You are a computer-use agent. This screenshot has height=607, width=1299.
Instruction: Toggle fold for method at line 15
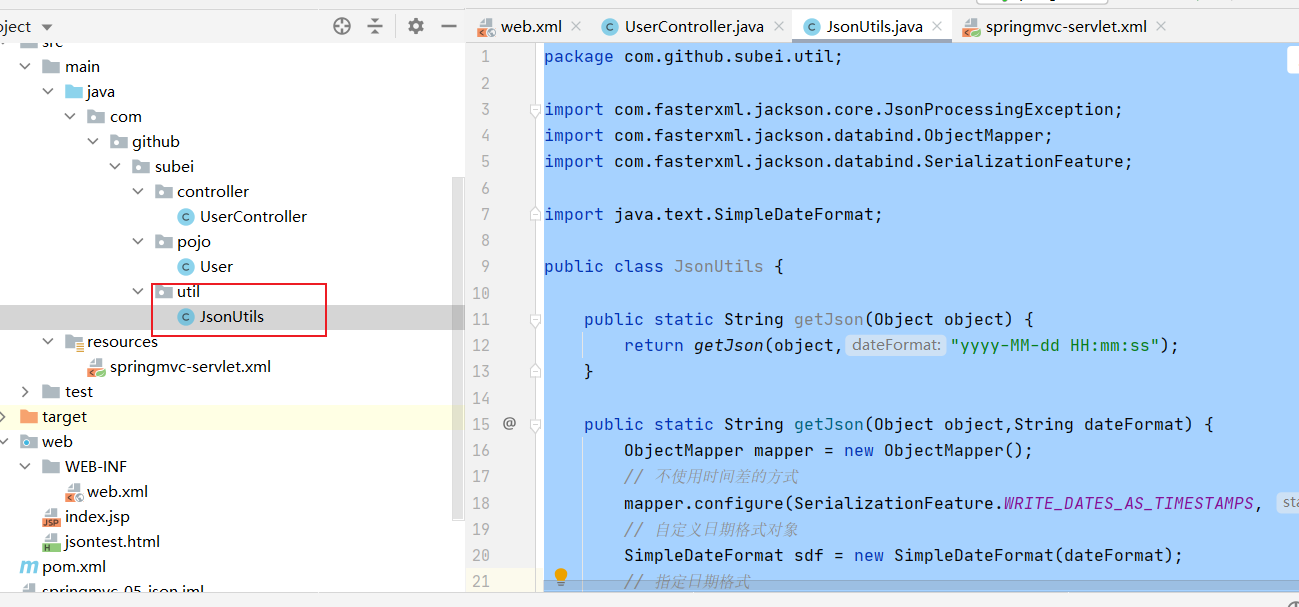pyautogui.click(x=535, y=424)
